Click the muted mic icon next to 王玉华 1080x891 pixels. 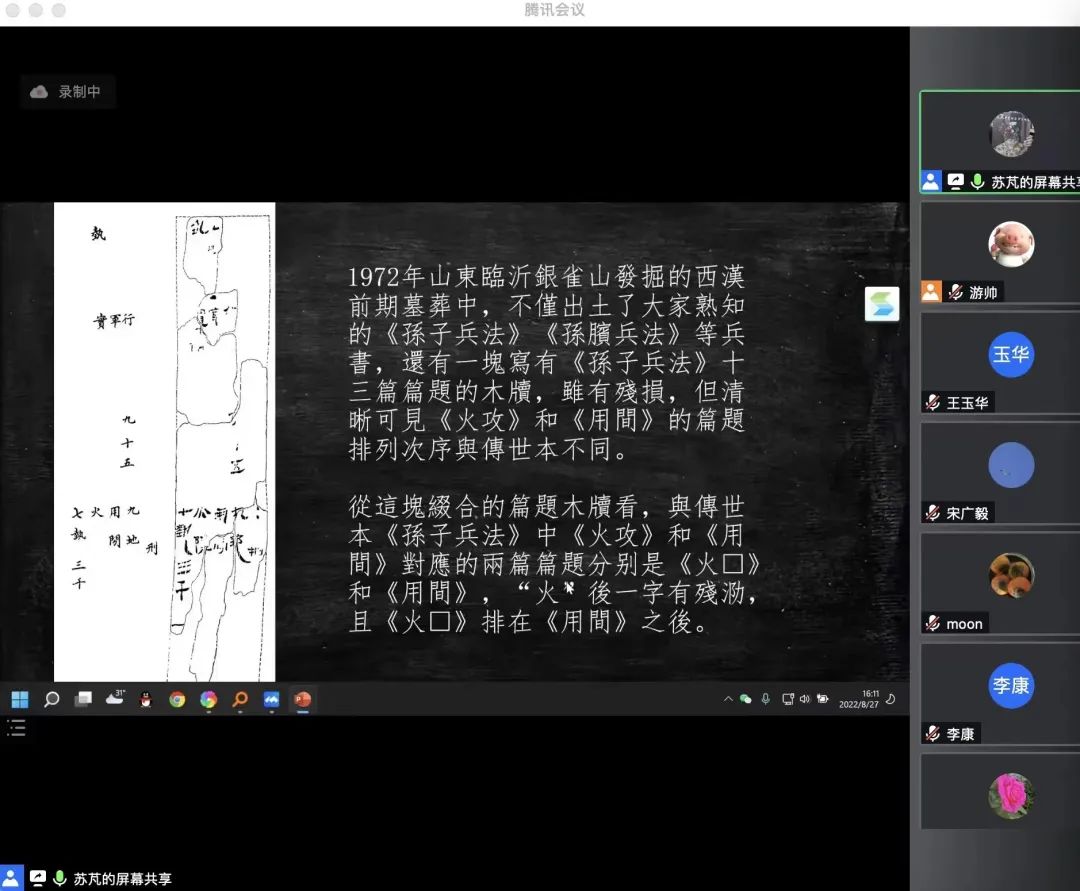pyautogui.click(x=933, y=403)
